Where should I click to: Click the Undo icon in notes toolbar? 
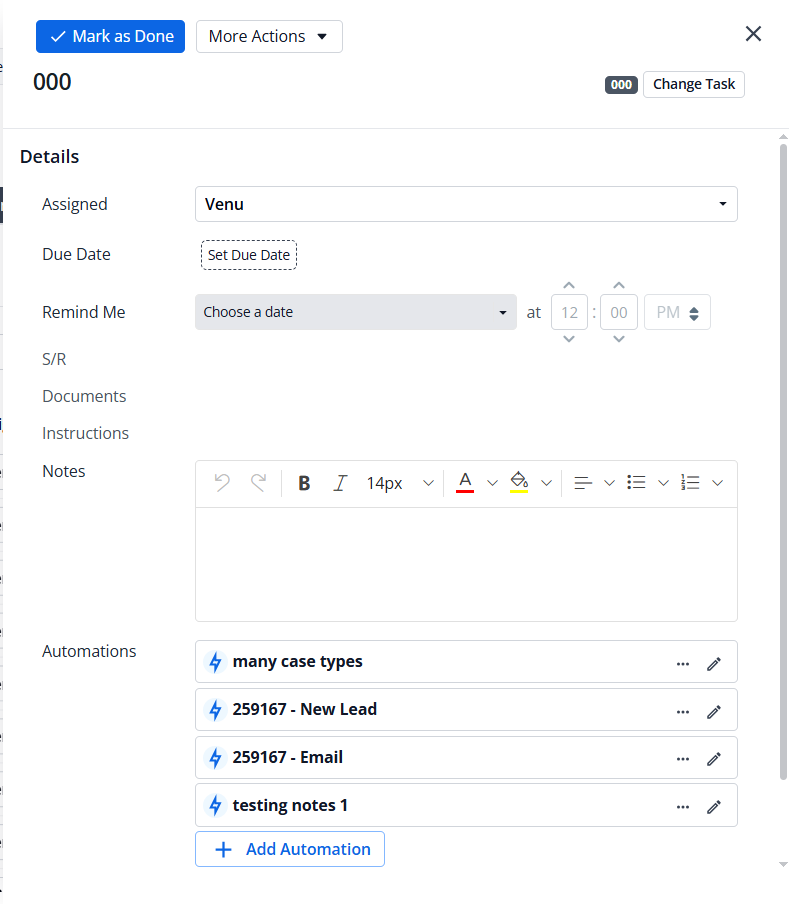(x=222, y=483)
